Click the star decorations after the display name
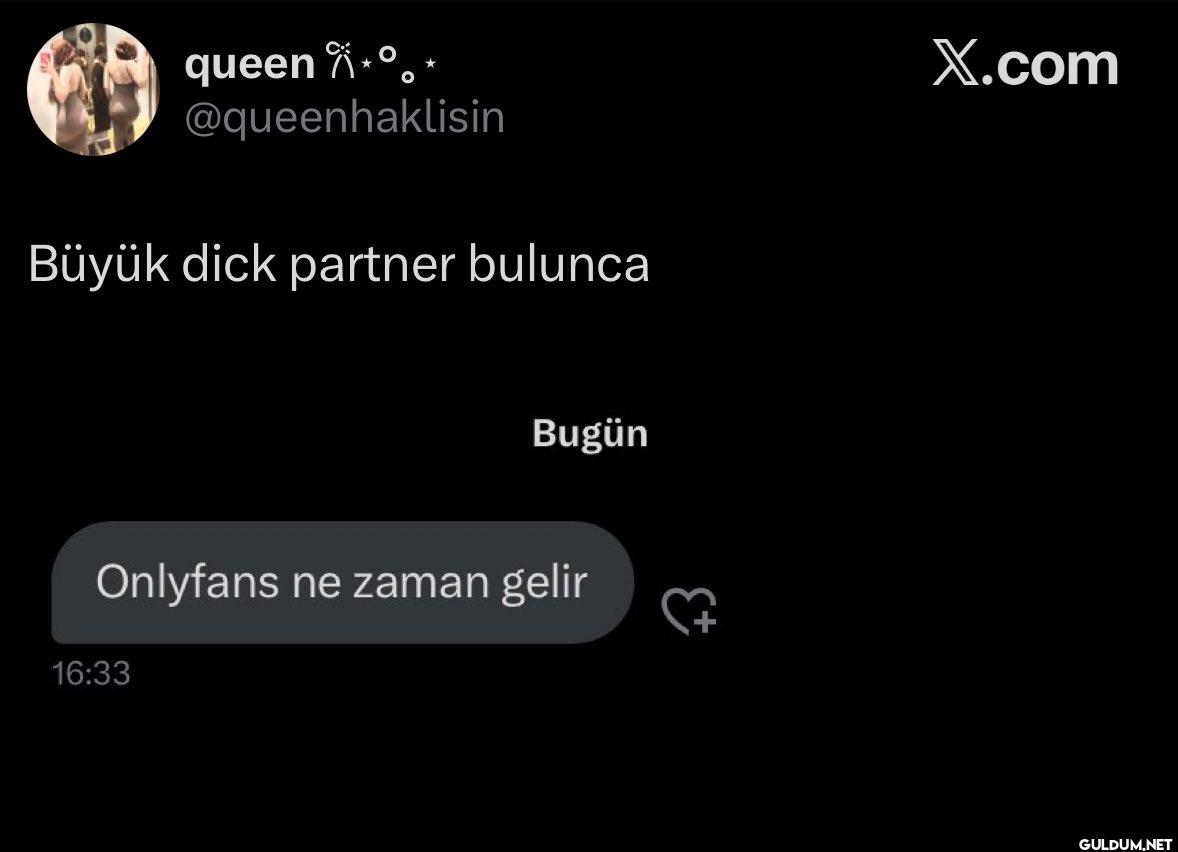This screenshot has width=1178, height=852. pos(399,63)
